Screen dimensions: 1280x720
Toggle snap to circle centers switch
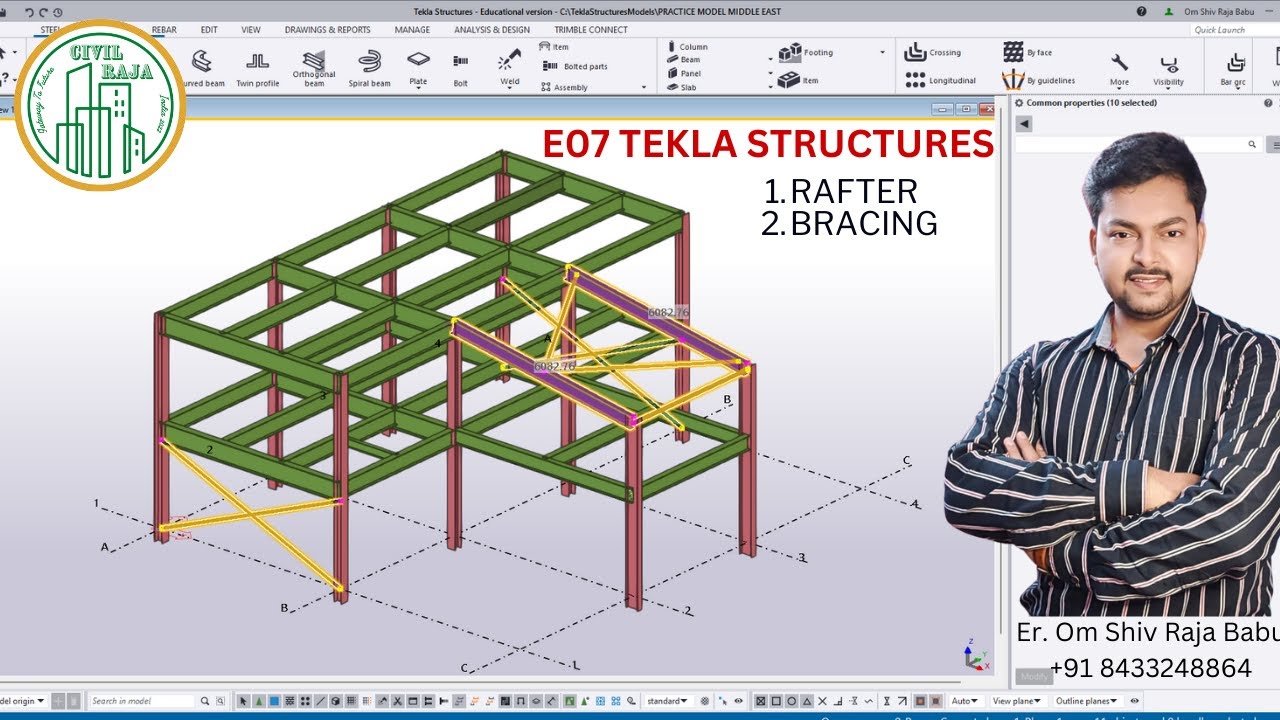click(791, 701)
